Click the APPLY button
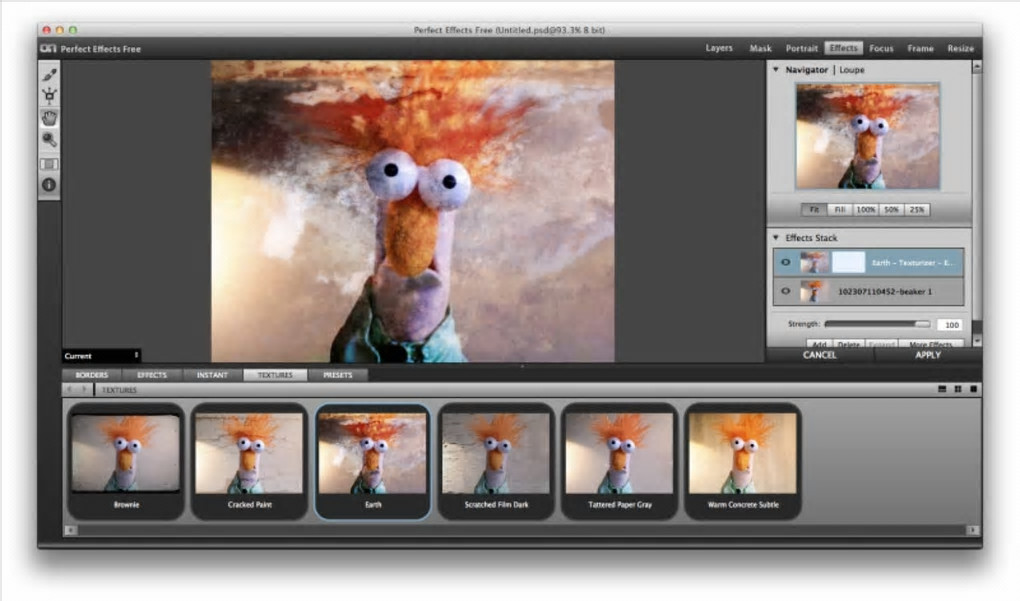Screen dimensions: 1020x601 click(x=928, y=355)
